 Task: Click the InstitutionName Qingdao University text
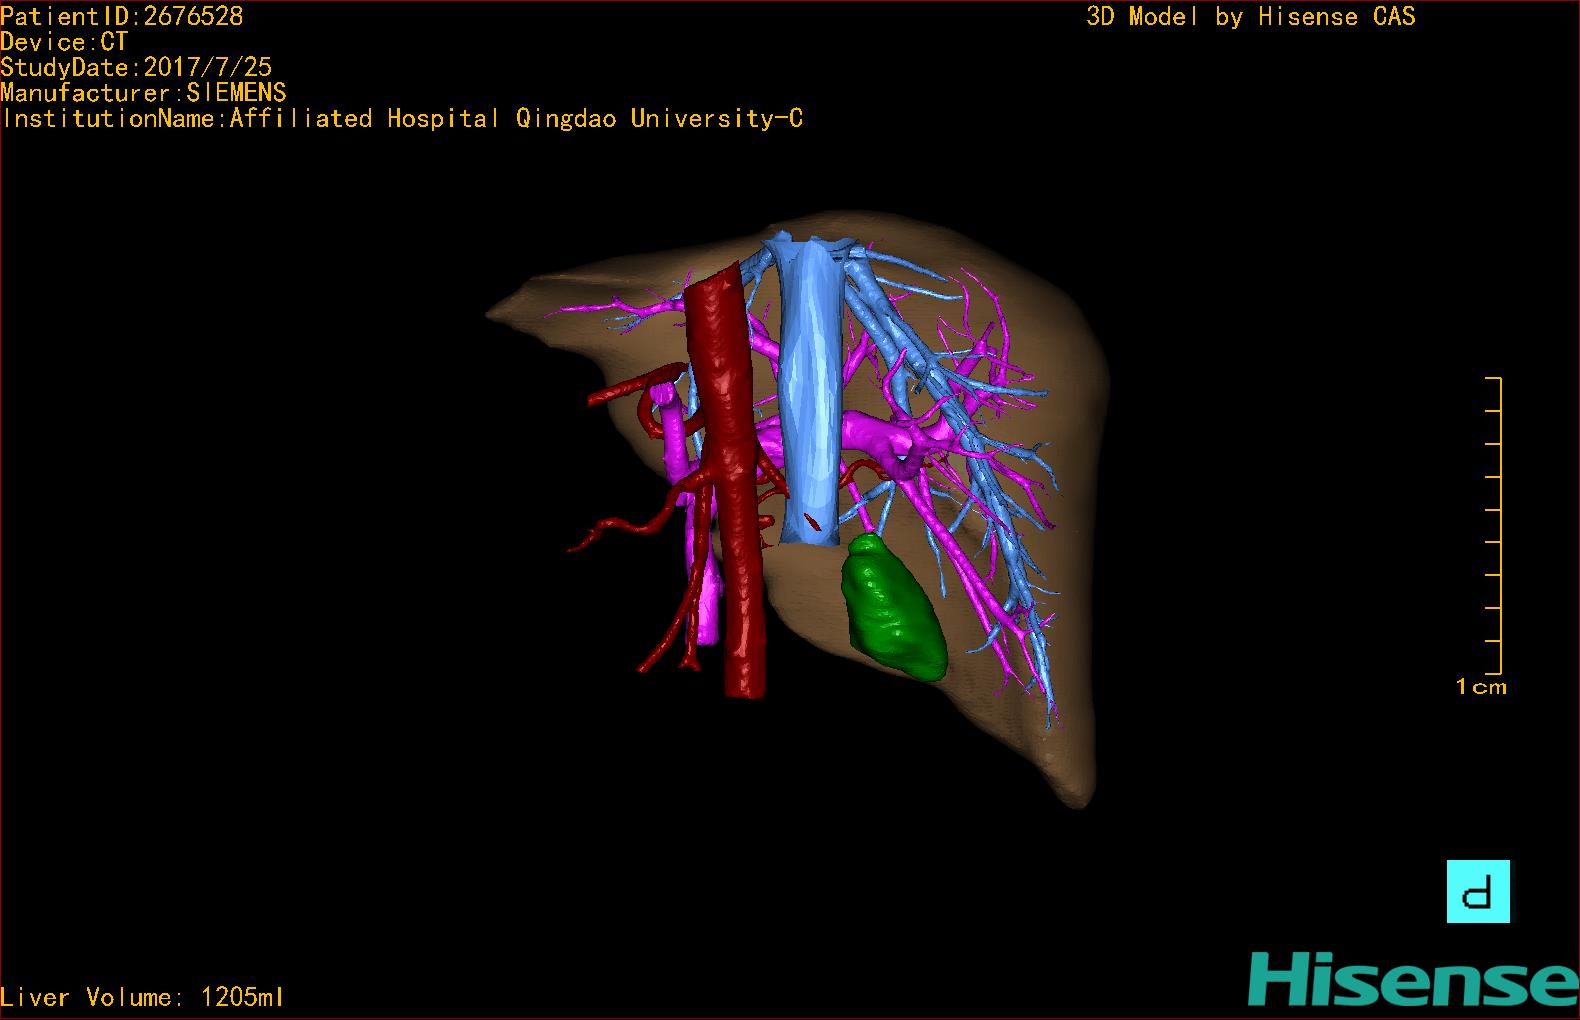(x=402, y=119)
